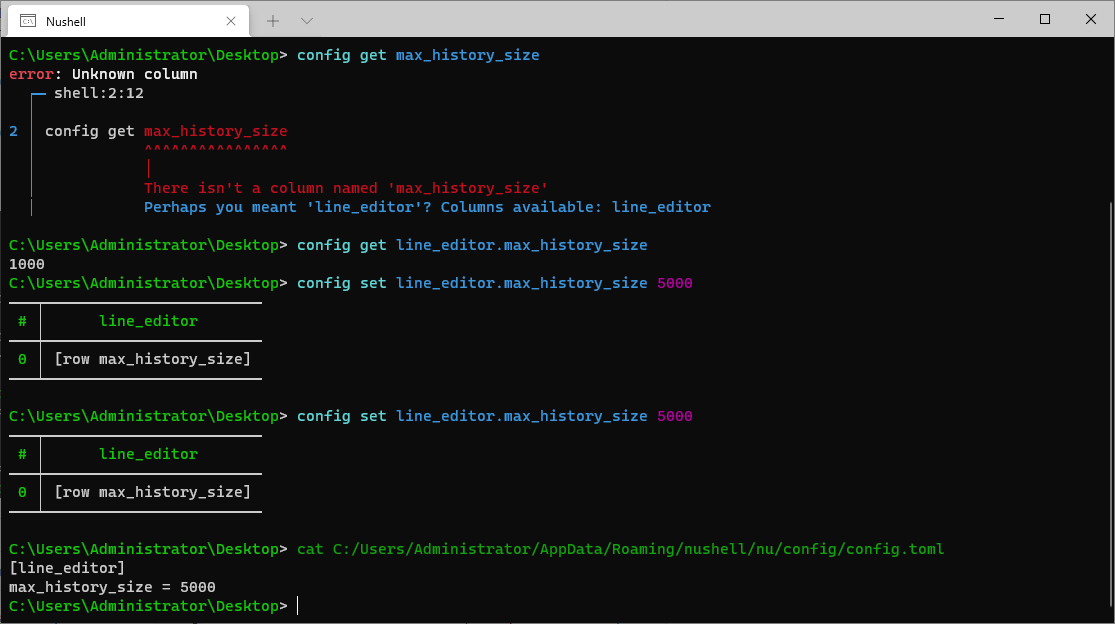The width and height of the screenshot is (1115, 624).
Task: Click '[row max_history_size]' cell in second table
Action: coord(153,492)
